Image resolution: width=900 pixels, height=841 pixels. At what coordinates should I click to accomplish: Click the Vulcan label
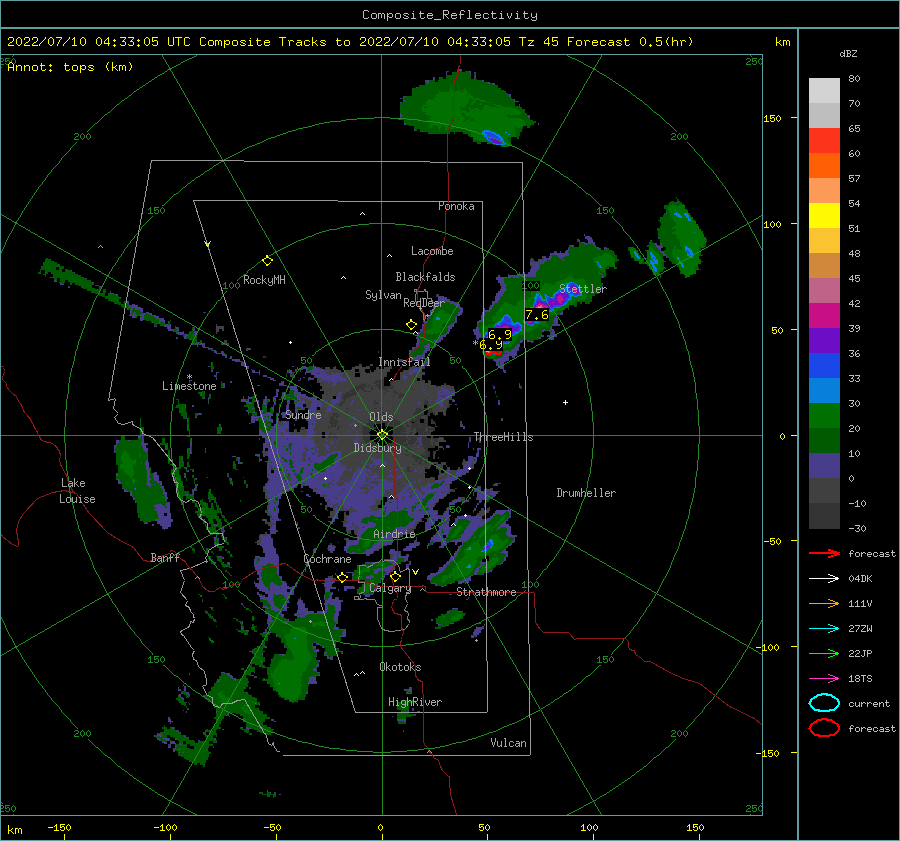(508, 743)
